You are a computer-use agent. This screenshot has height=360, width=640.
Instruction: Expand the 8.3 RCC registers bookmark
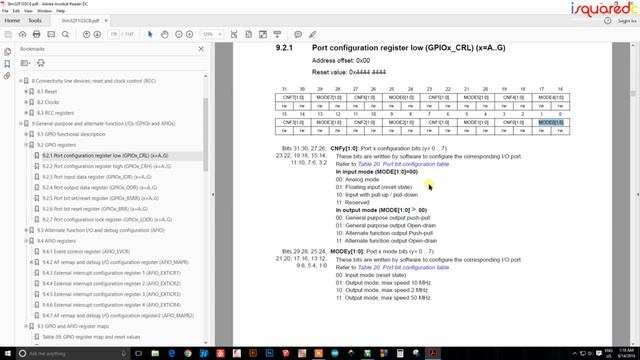click(x=26, y=113)
